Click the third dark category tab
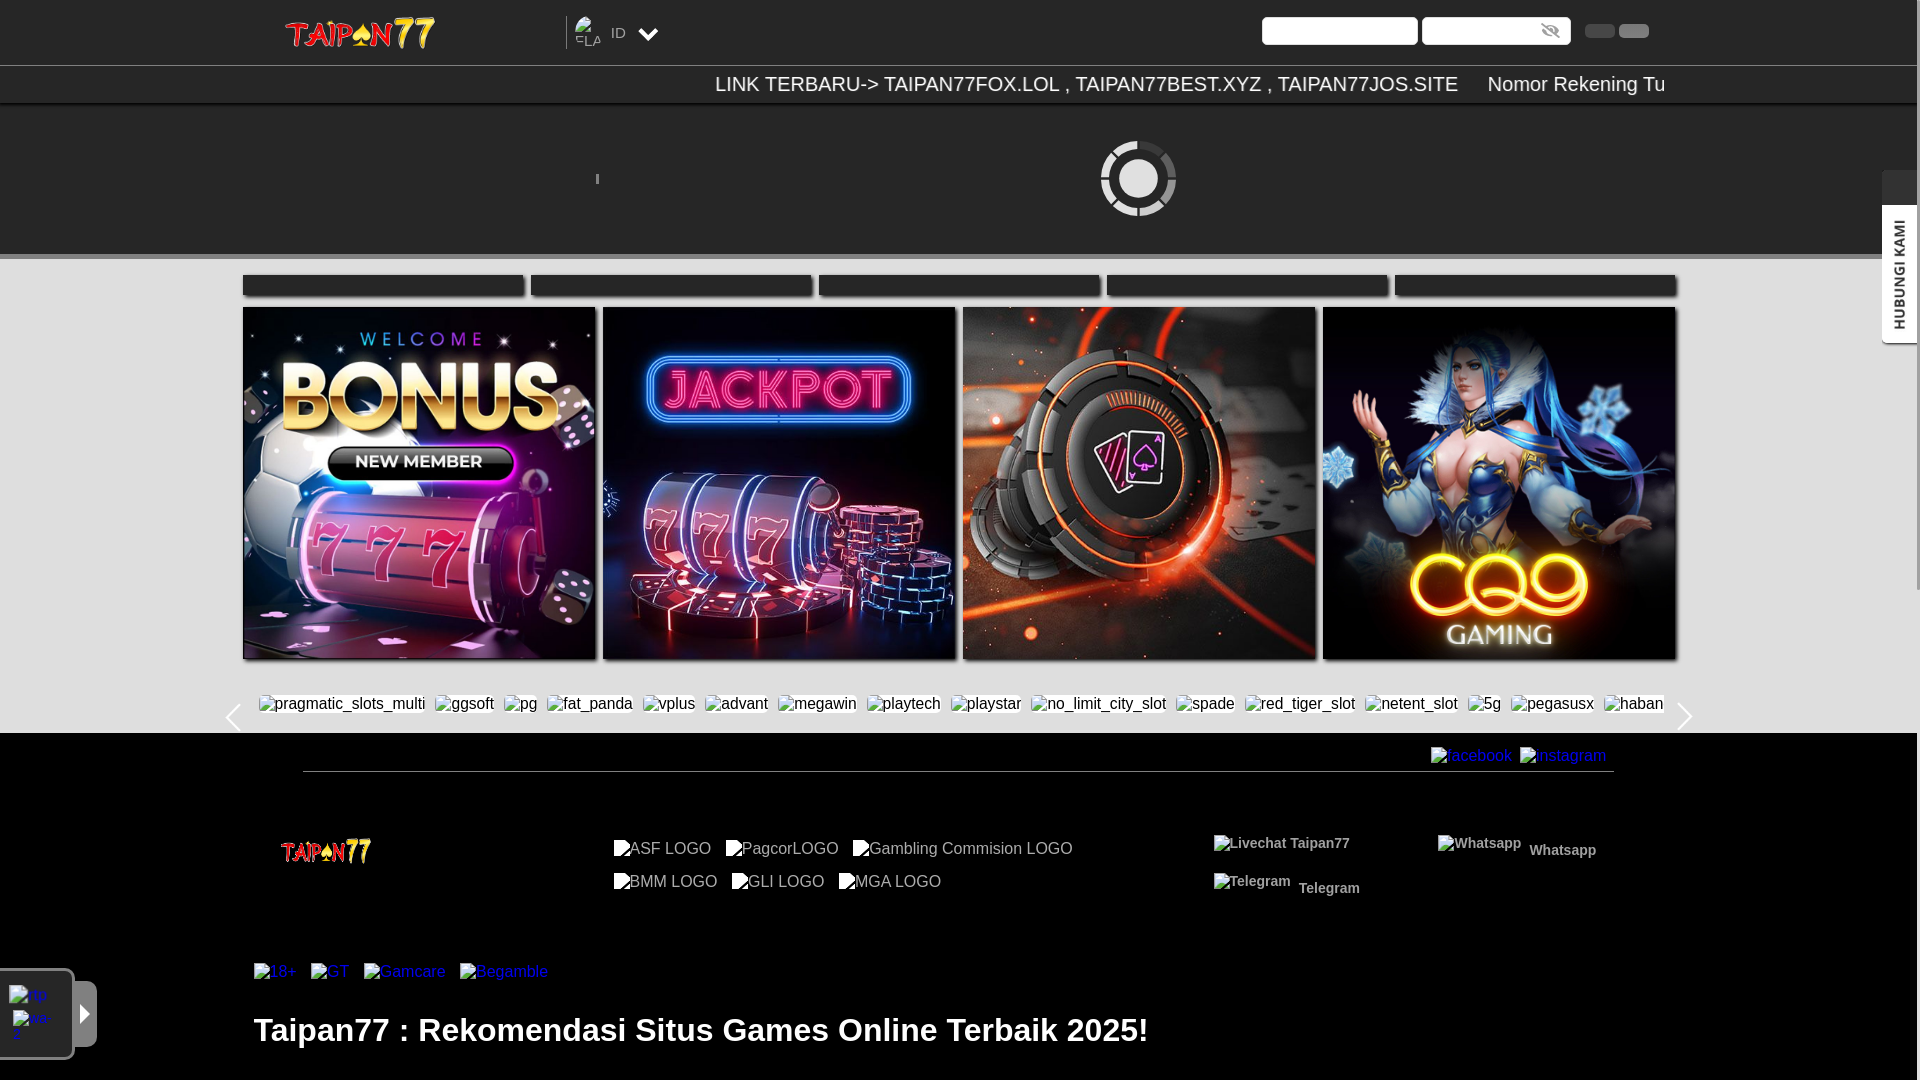This screenshot has width=1920, height=1080. click(959, 285)
